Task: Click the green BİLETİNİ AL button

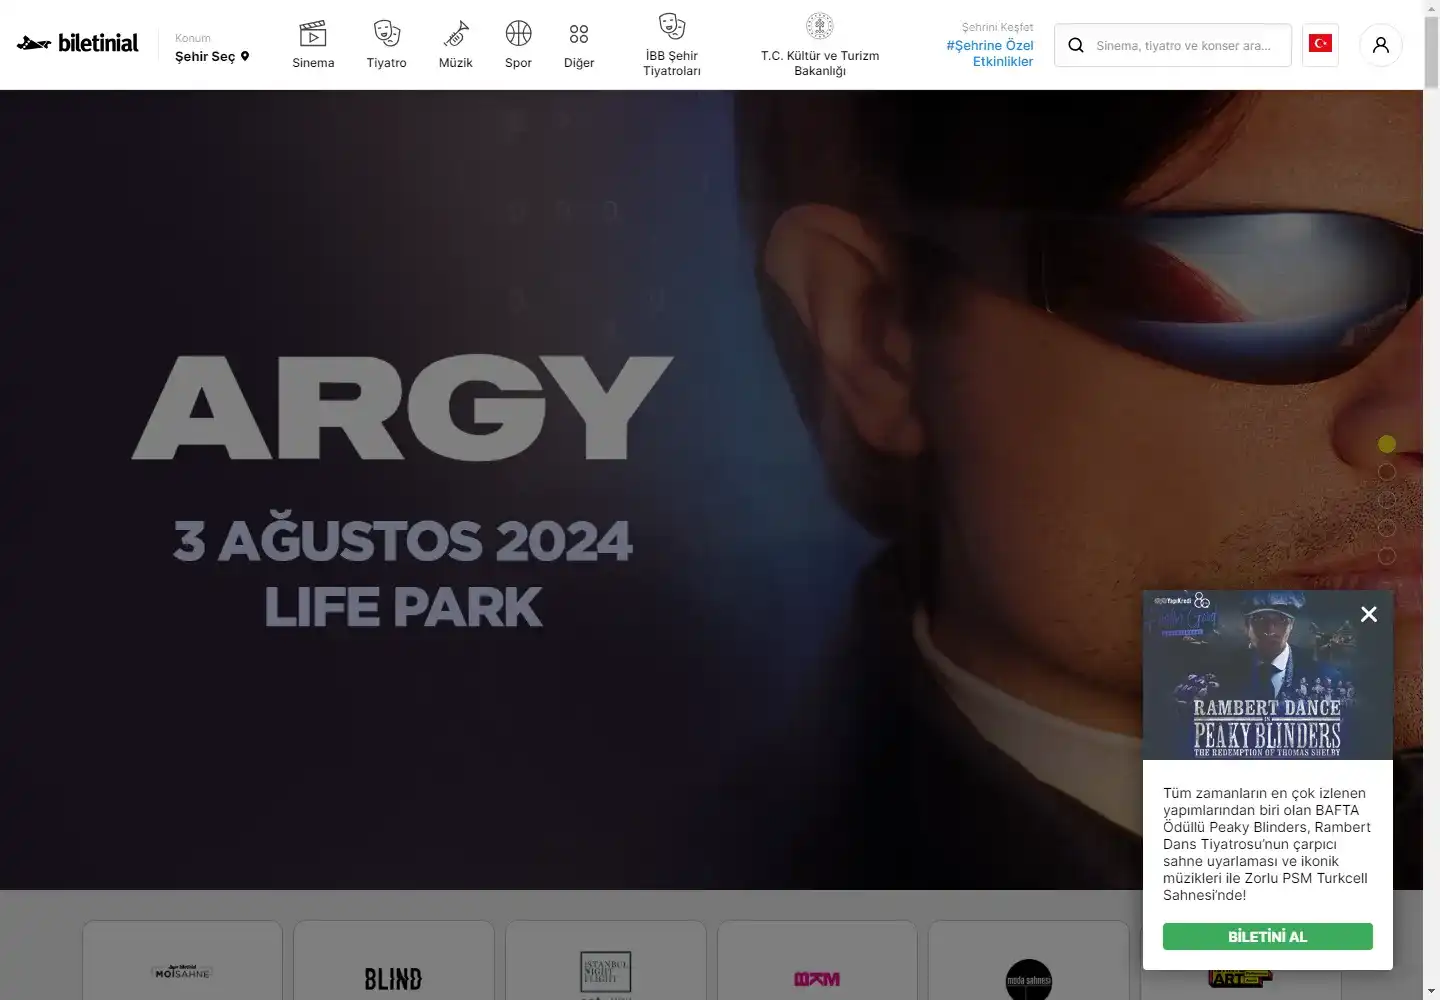Action: [x=1268, y=937]
